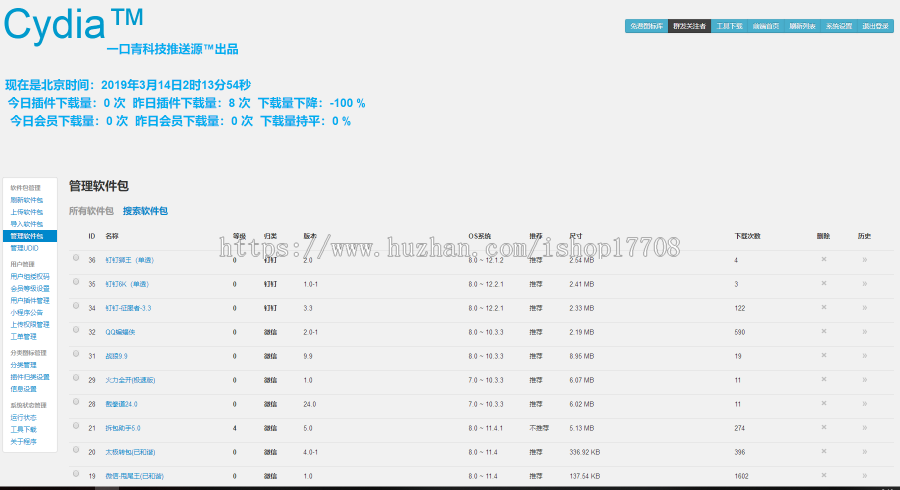This screenshot has height=490, width=900.
Task: Open 会员等级设置 in the sidebar
Action: click(30, 289)
